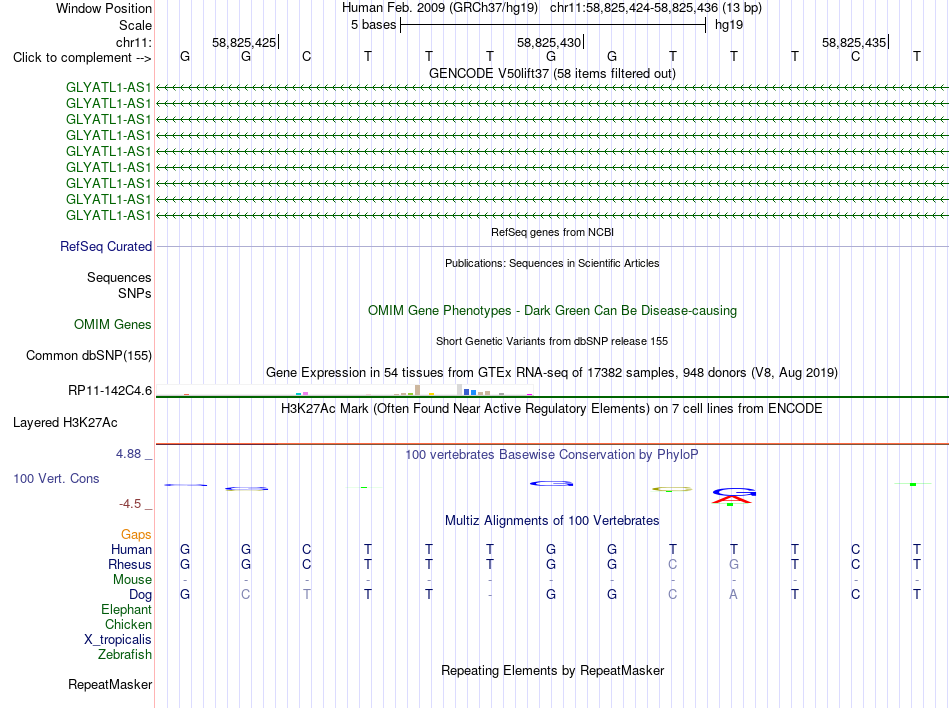Open 'Short Genetic Variants from dbSNP release 155'

pyautogui.click(x=552, y=341)
